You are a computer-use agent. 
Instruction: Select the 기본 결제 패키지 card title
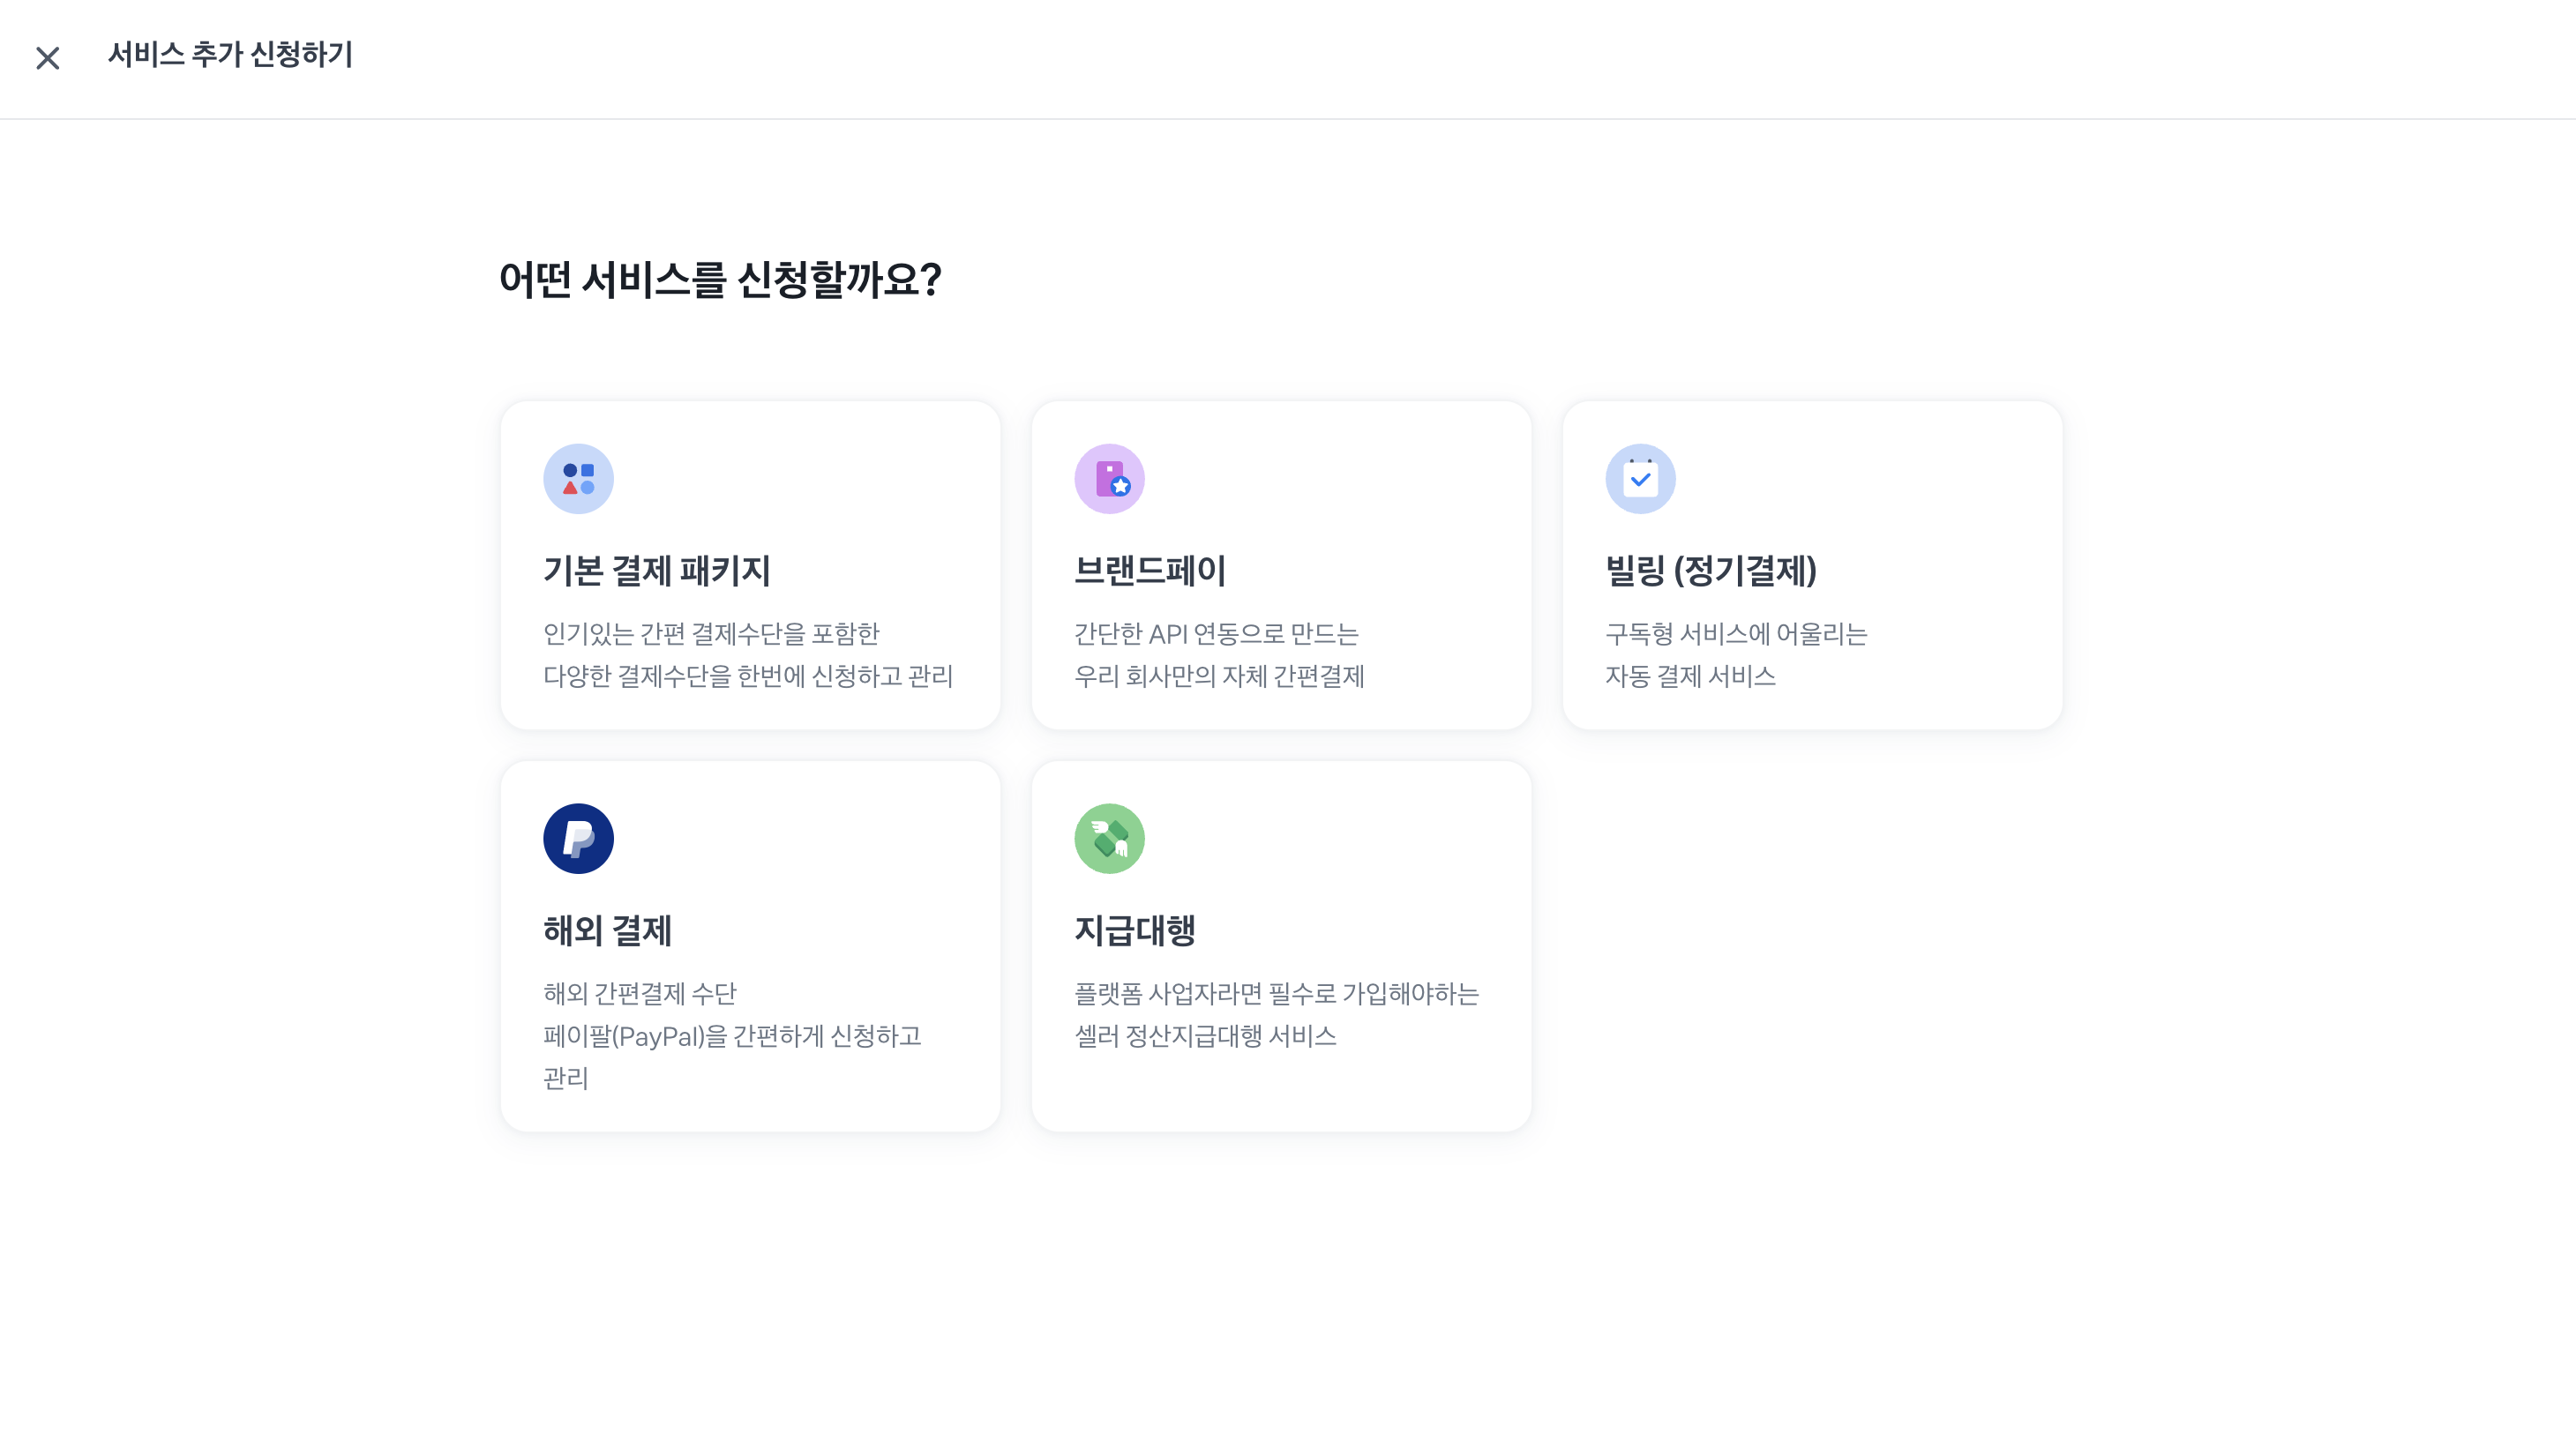point(656,571)
